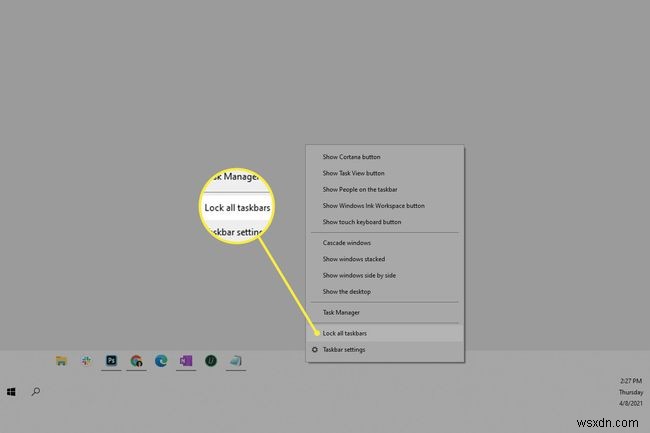Toggle Show People on the taskbar

[385, 189]
